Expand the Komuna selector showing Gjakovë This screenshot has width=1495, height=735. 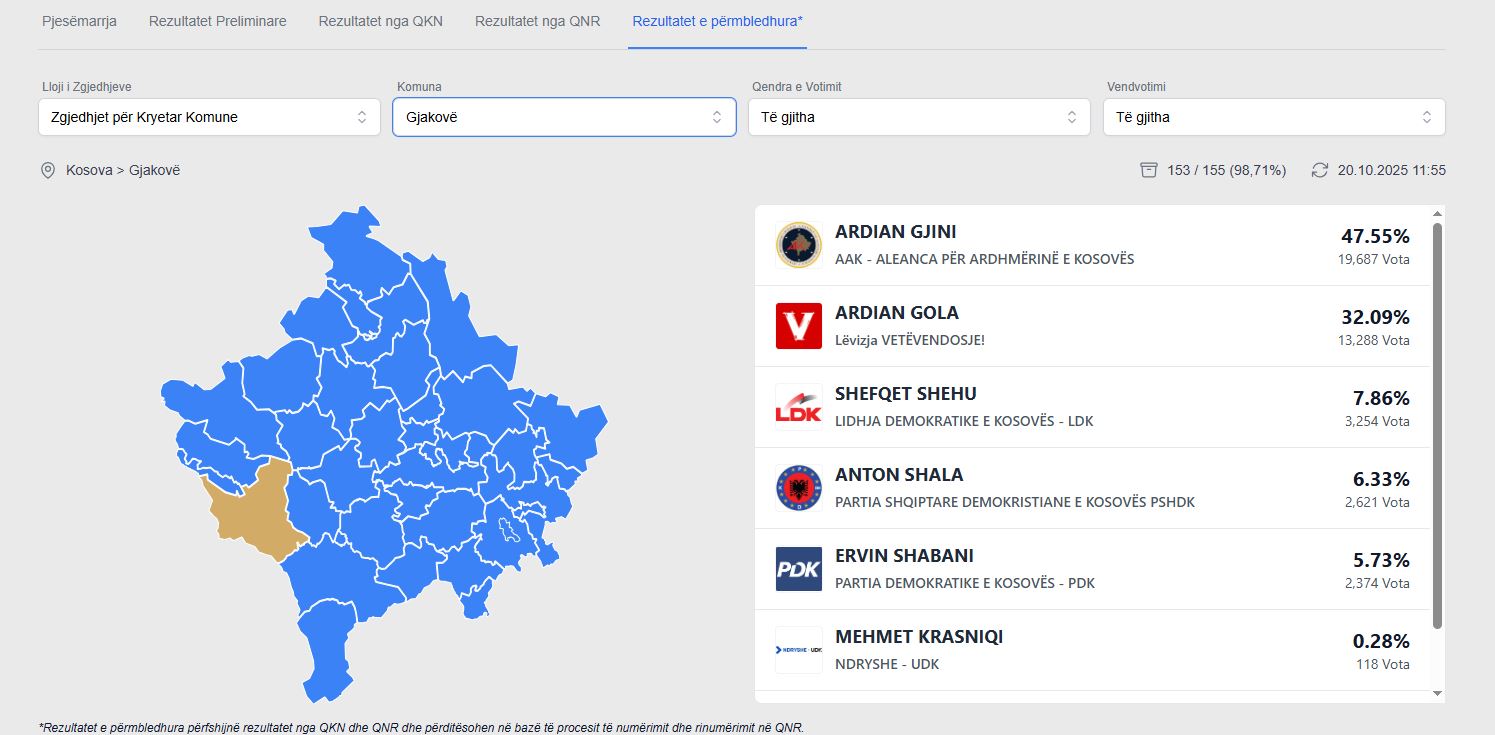pos(563,117)
